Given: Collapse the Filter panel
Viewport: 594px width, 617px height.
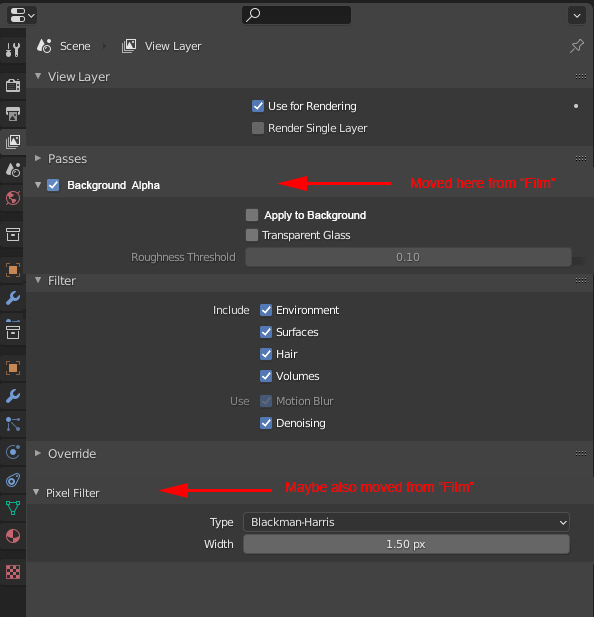Looking at the screenshot, I should click(x=38, y=280).
